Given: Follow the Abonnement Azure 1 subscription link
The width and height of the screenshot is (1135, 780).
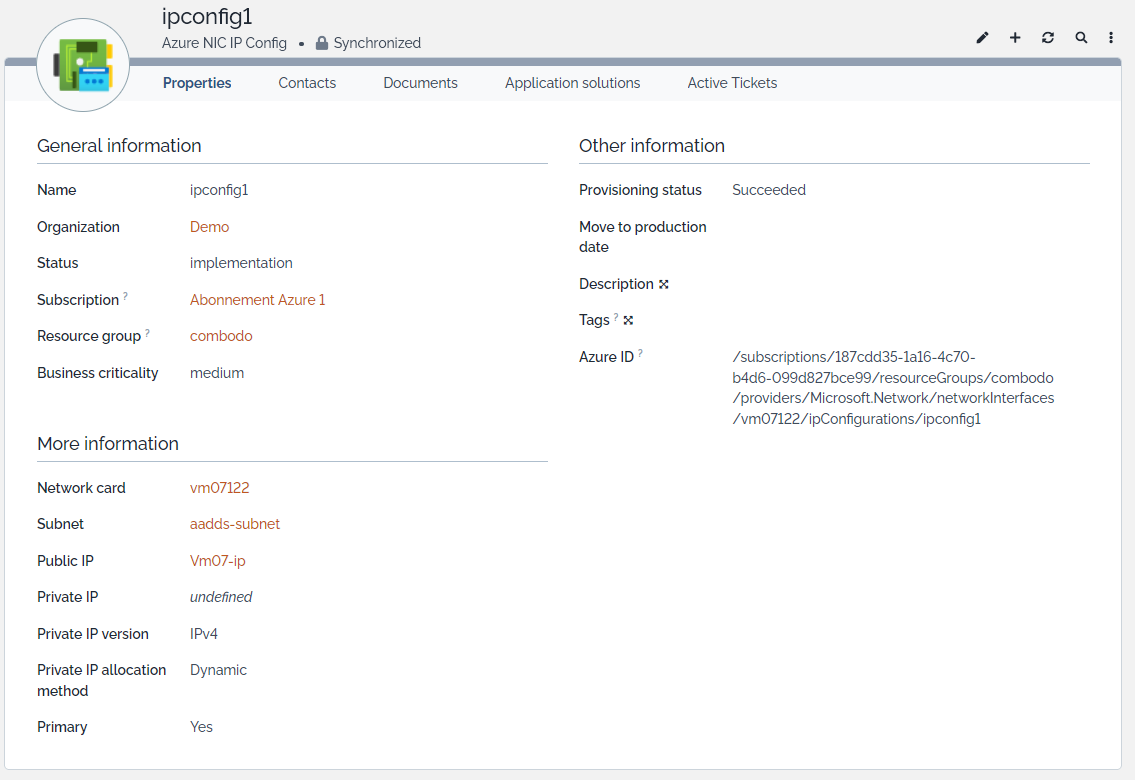Looking at the screenshot, I should coord(257,300).
